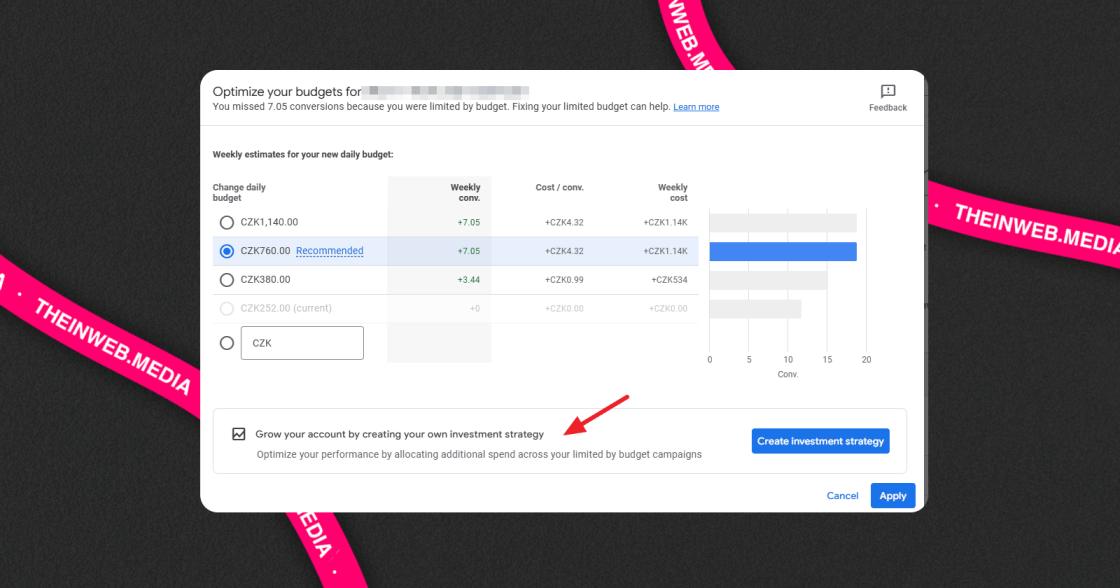Click the checkbox icon beside investment strategy text

click(x=238, y=433)
